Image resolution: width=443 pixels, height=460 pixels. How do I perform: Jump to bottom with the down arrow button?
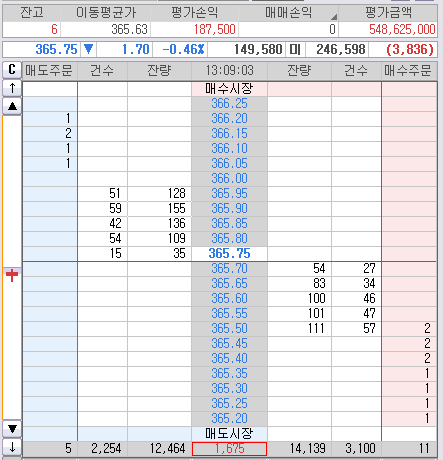(12, 447)
